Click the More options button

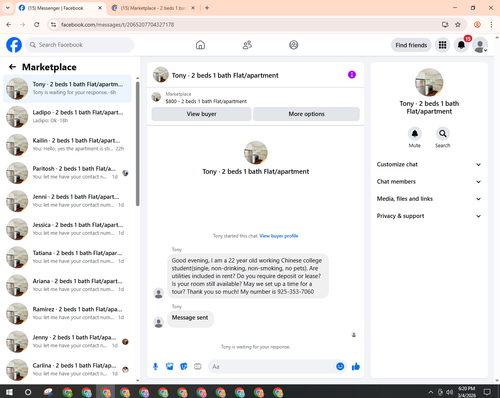(306, 114)
